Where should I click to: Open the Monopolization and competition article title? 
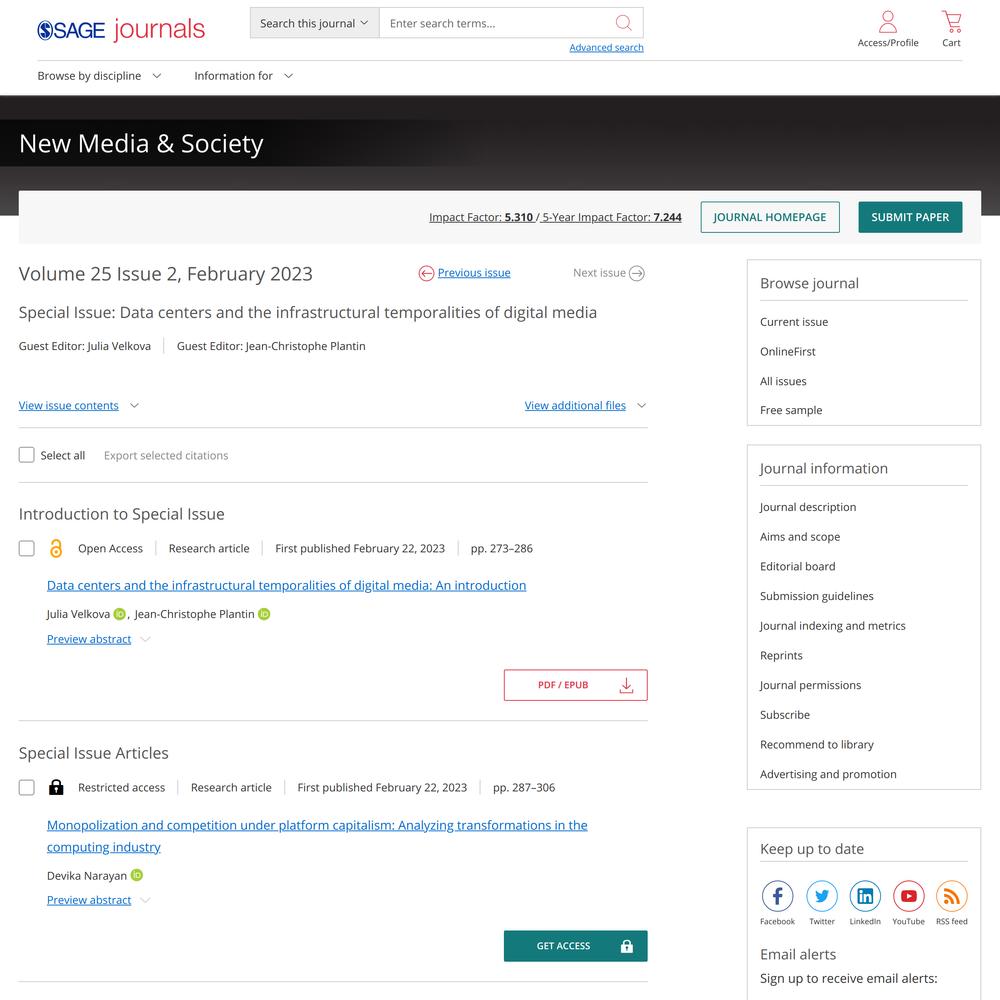pyautogui.click(x=317, y=836)
